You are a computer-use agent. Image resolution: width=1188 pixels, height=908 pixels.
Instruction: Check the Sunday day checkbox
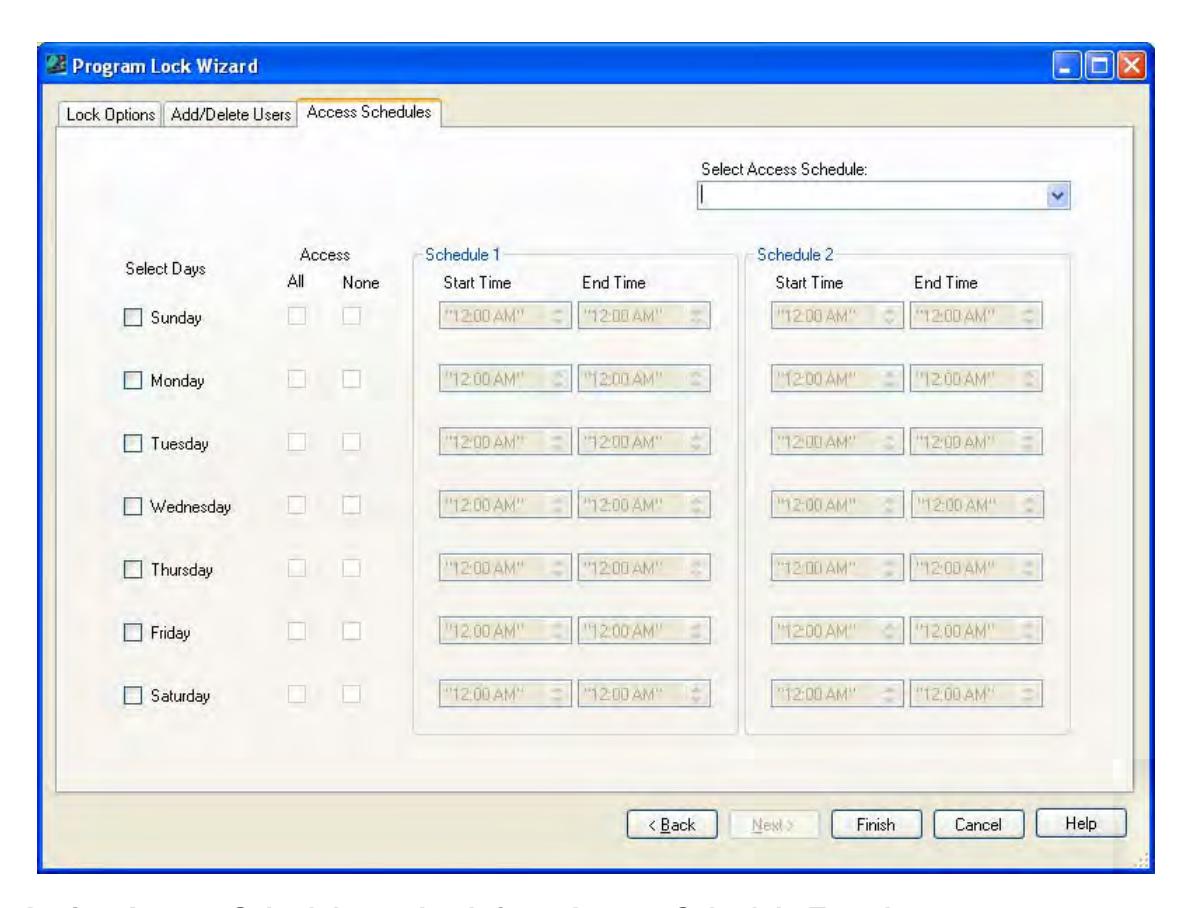click(x=133, y=317)
